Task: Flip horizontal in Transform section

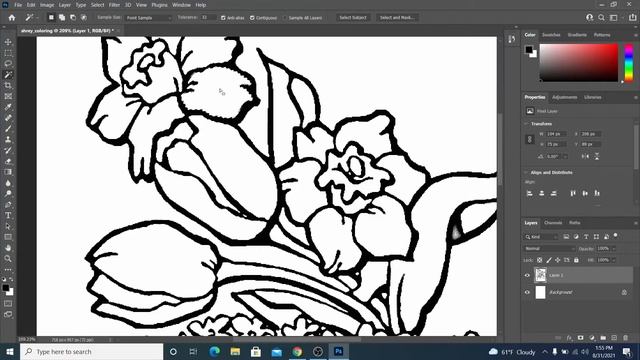Action: point(585,156)
